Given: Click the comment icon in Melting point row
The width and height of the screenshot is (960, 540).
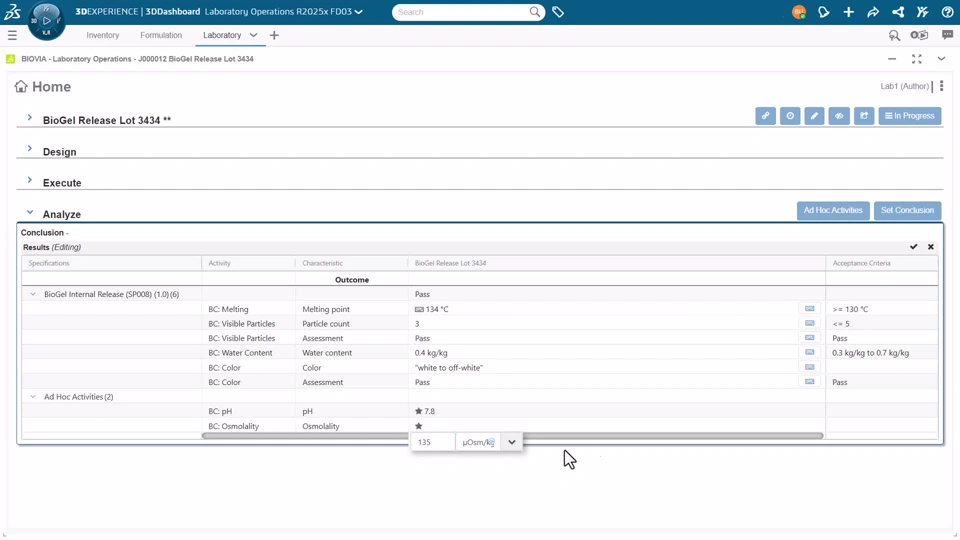Looking at the screenshot, I should (809, 309).
